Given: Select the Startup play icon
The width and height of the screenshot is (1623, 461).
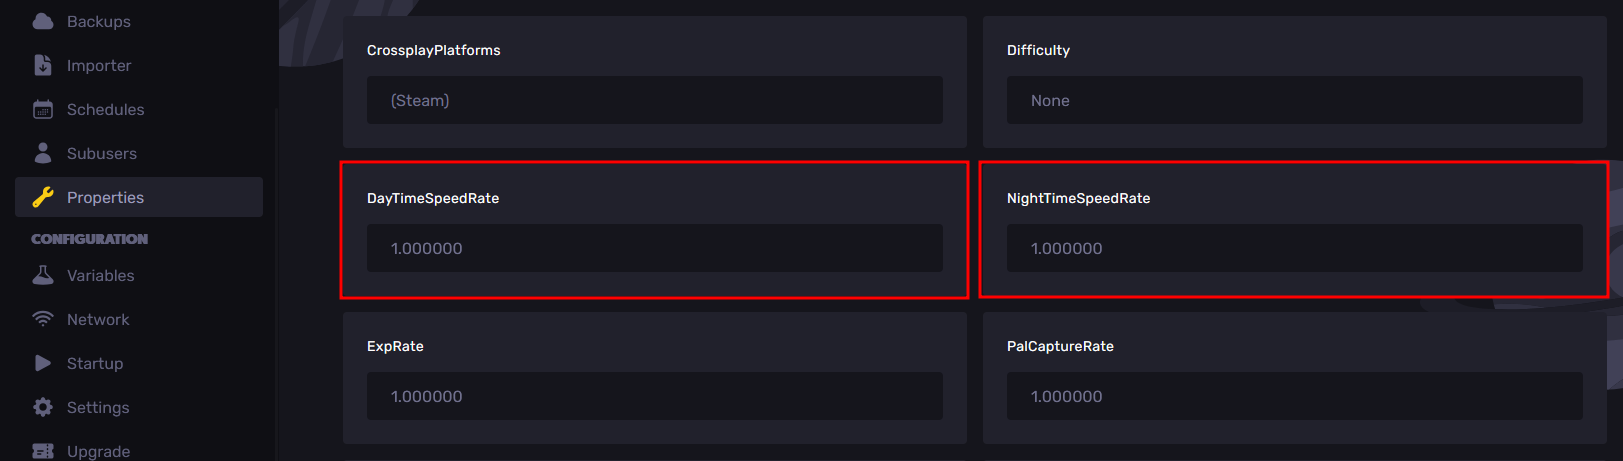Looking at the screenshot, I should click(x=43, y=363).
